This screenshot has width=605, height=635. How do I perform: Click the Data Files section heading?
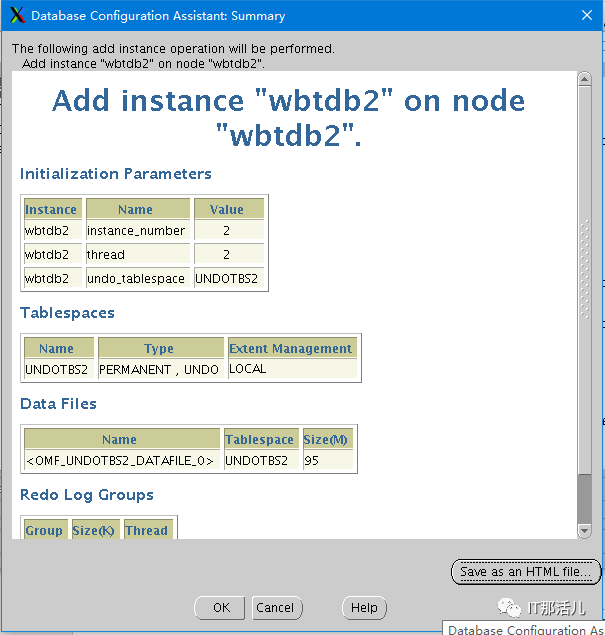(58, 404)
